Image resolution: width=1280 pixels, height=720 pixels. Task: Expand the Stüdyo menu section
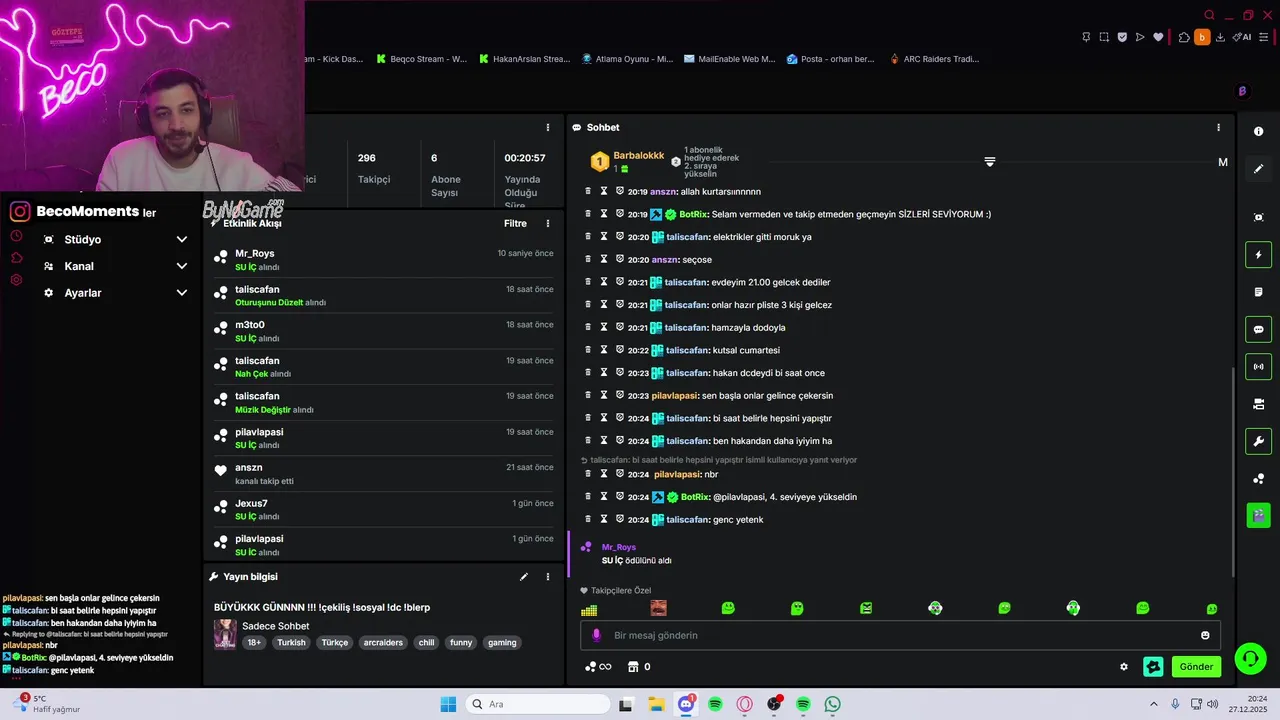click(x=115, y=240)
